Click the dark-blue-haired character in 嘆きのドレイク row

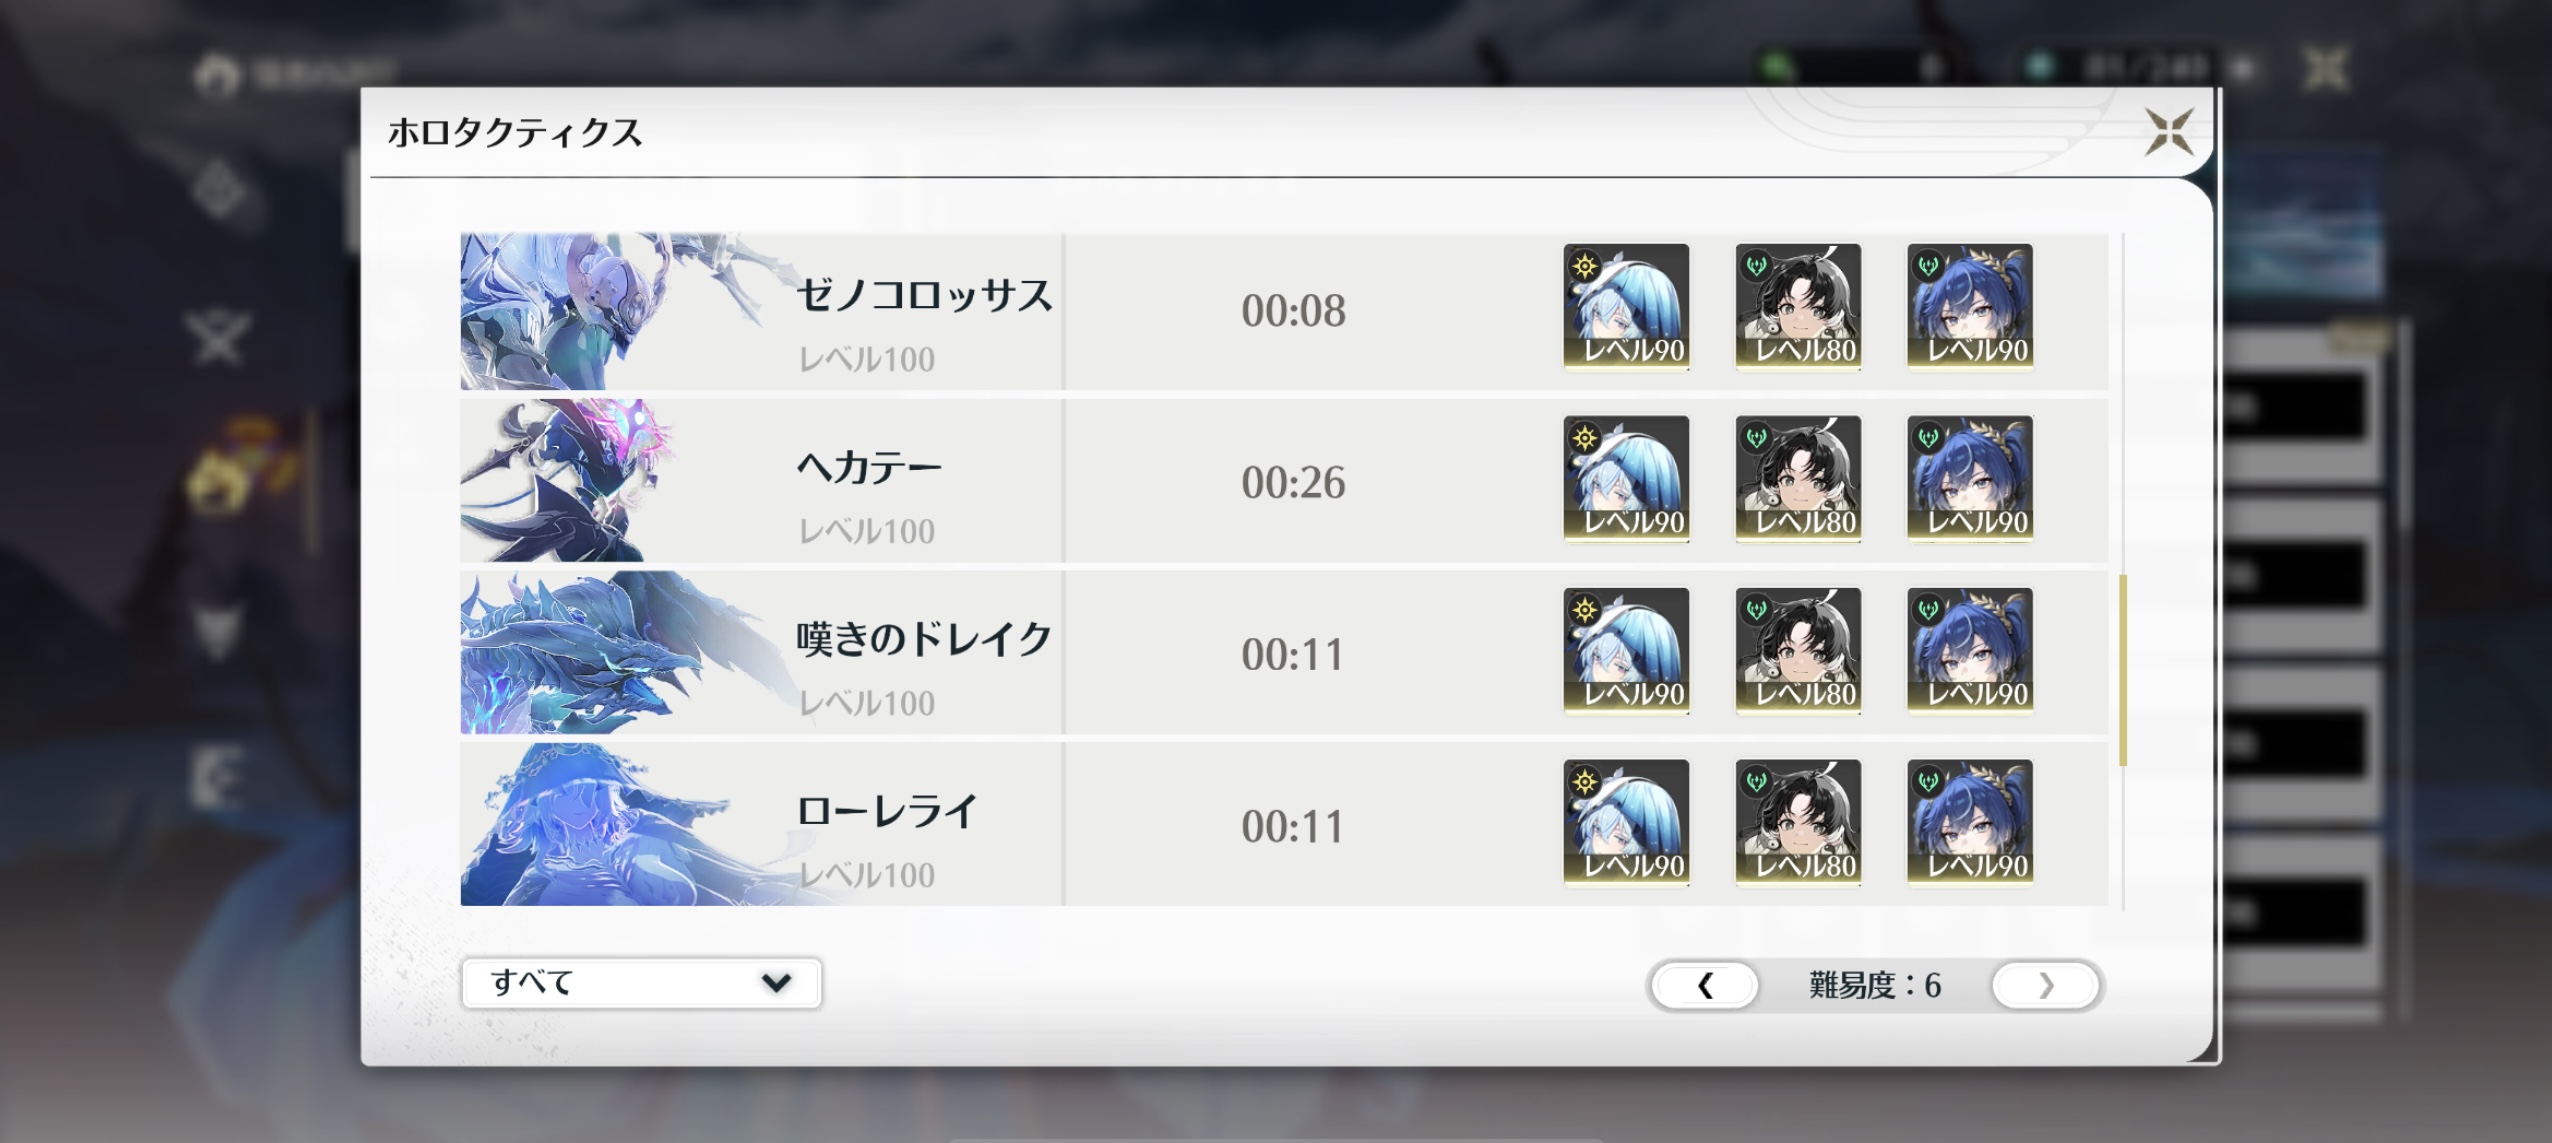tap(1970, 651)
